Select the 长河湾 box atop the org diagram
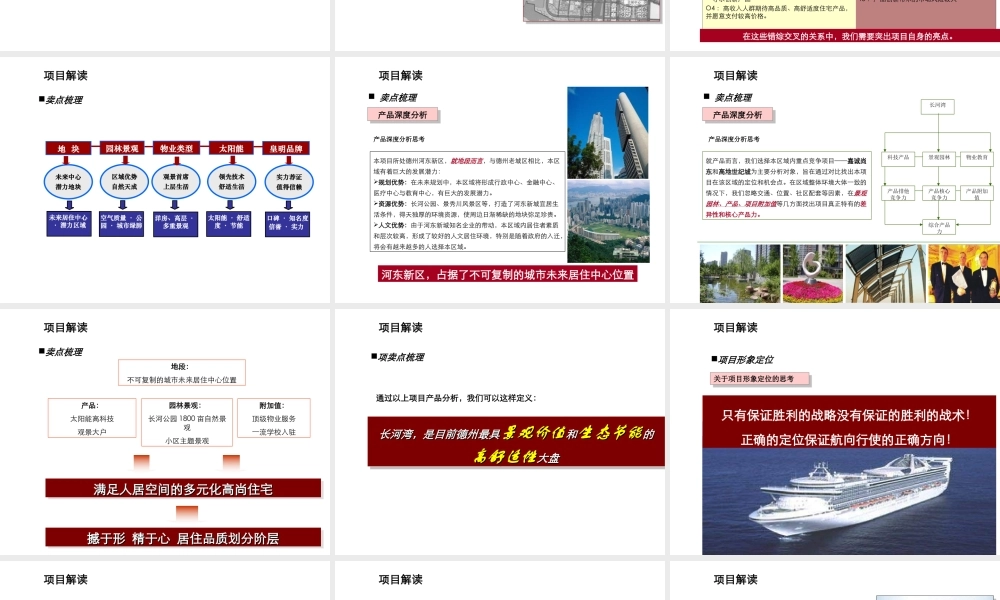The width and height of the screenshot is (1000, 600). [x=937, y=105]
